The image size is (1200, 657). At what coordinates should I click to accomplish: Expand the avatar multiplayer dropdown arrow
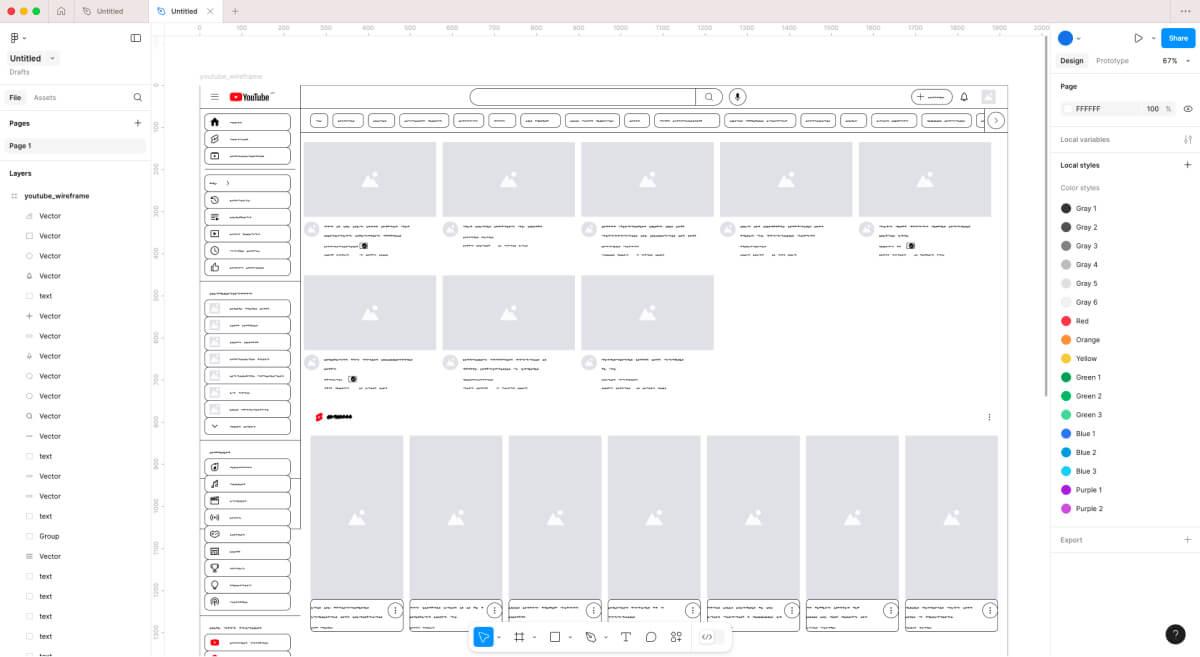(x=1078, y=38)
